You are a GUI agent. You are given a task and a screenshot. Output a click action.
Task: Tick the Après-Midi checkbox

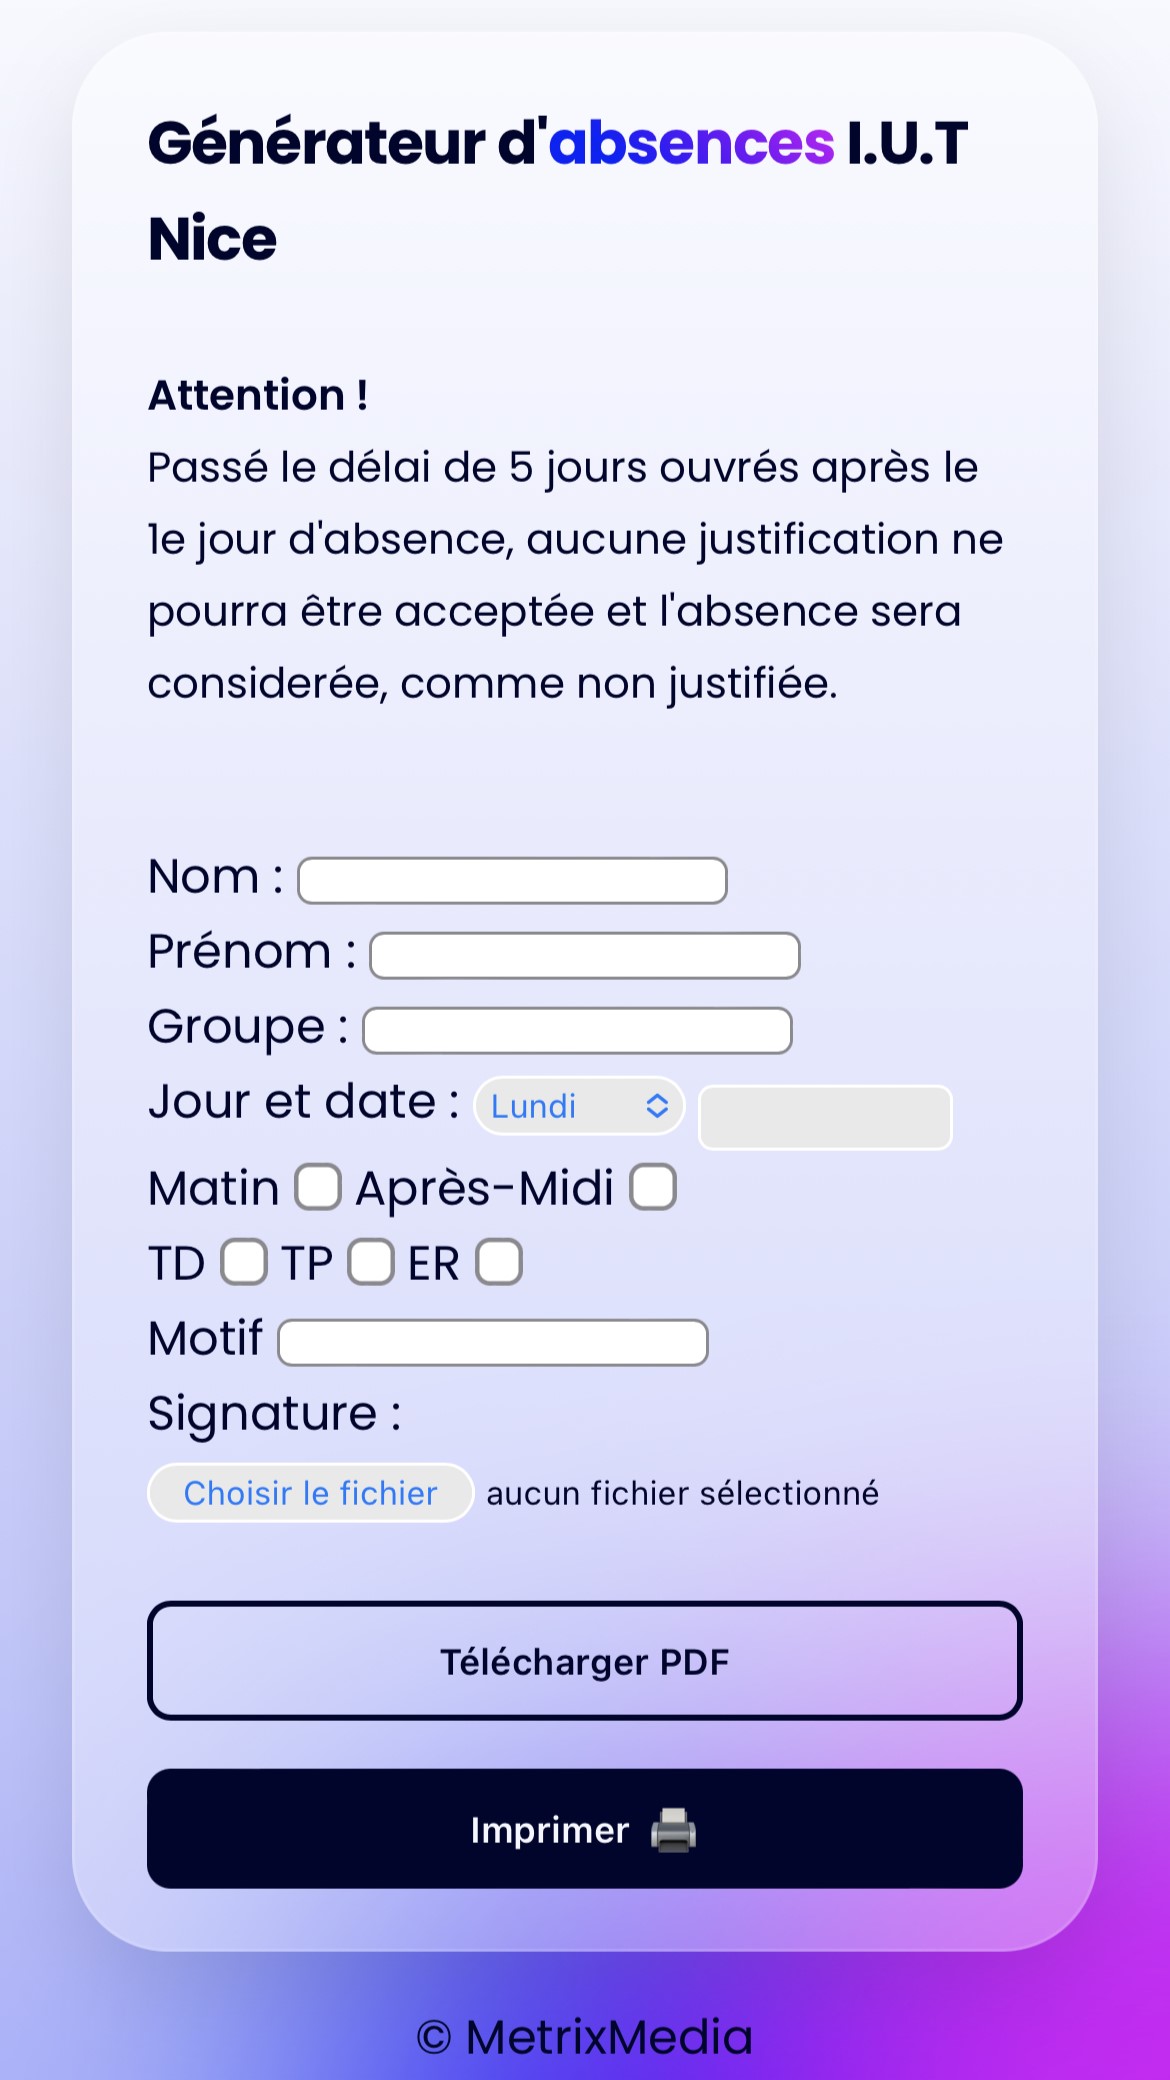[653, 1188]
